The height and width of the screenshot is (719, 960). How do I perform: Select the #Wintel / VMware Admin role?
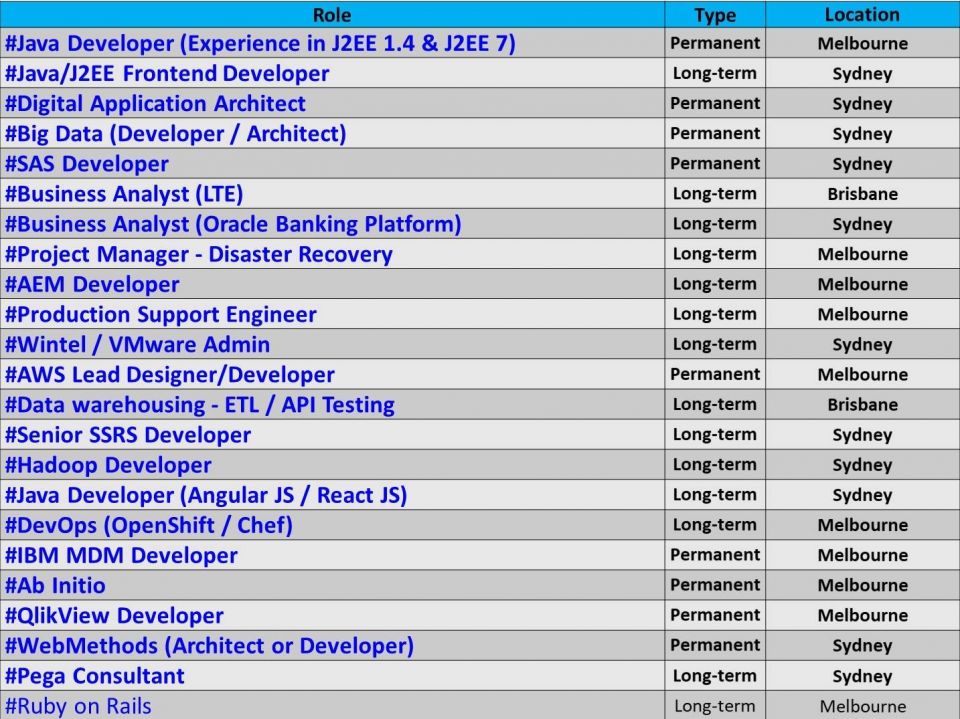click(138, 344)
